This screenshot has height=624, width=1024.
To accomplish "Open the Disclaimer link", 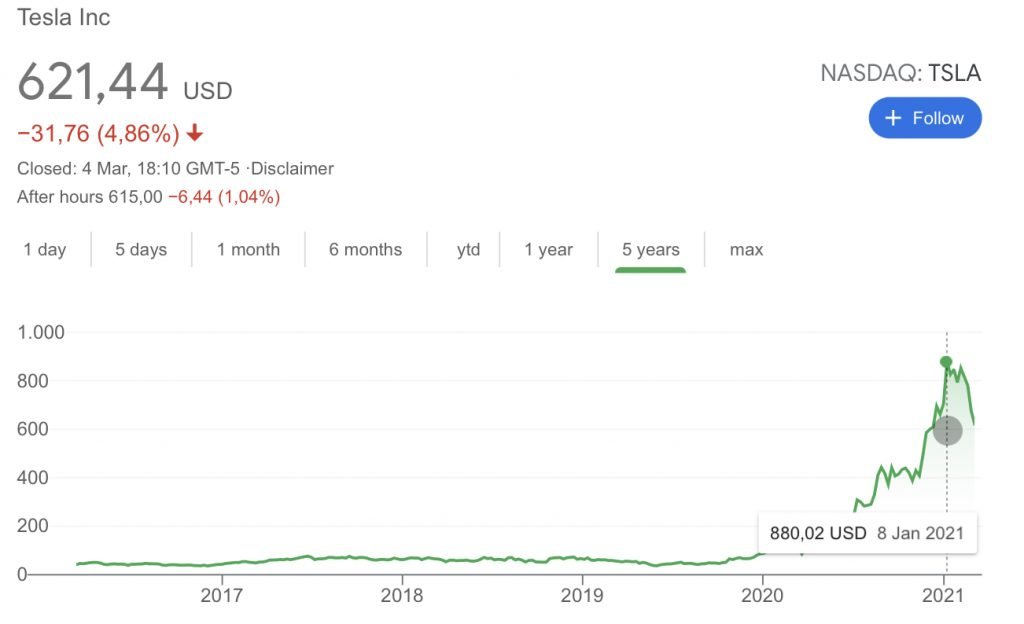I will (292, 168).
